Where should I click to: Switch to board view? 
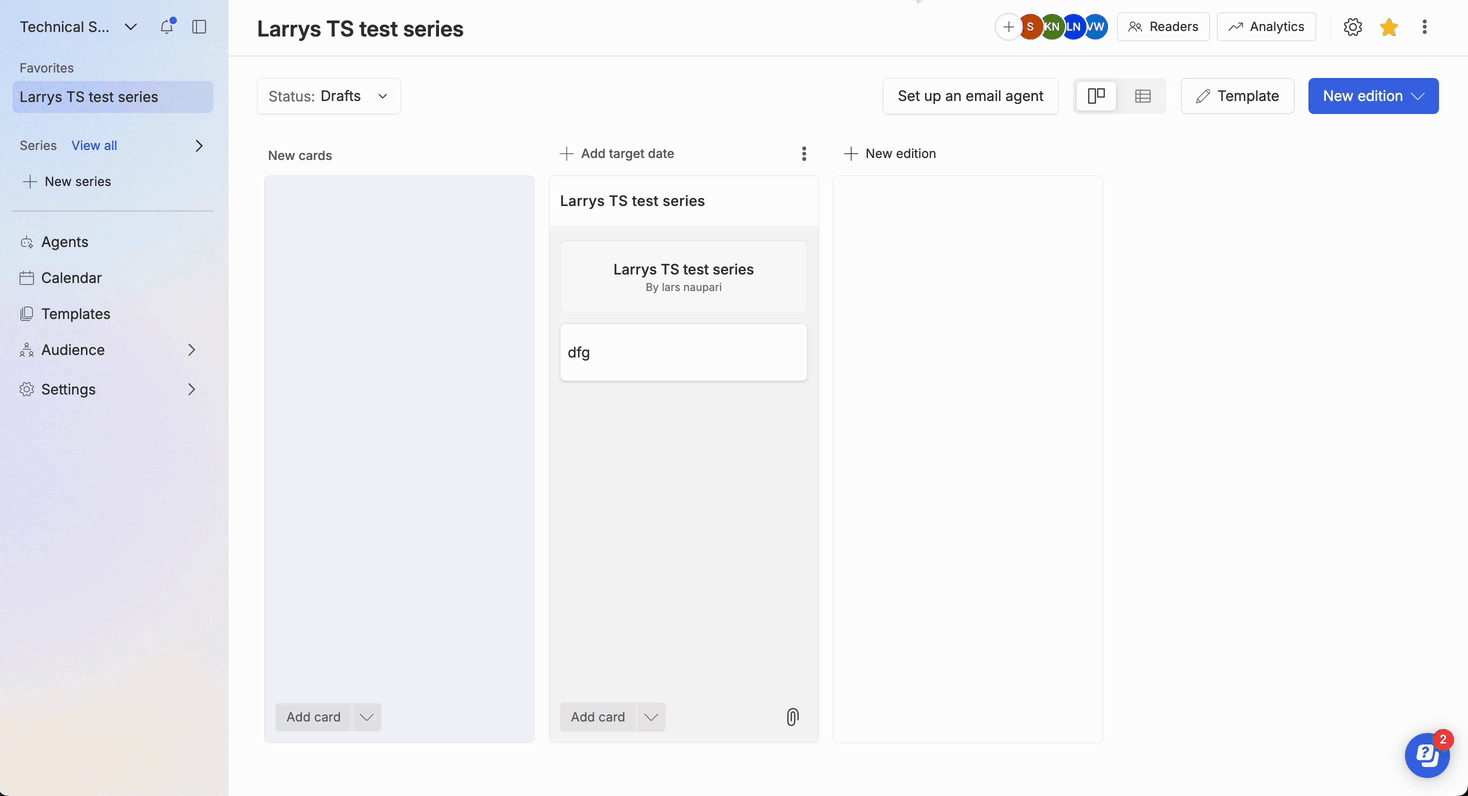[1097, 96]
